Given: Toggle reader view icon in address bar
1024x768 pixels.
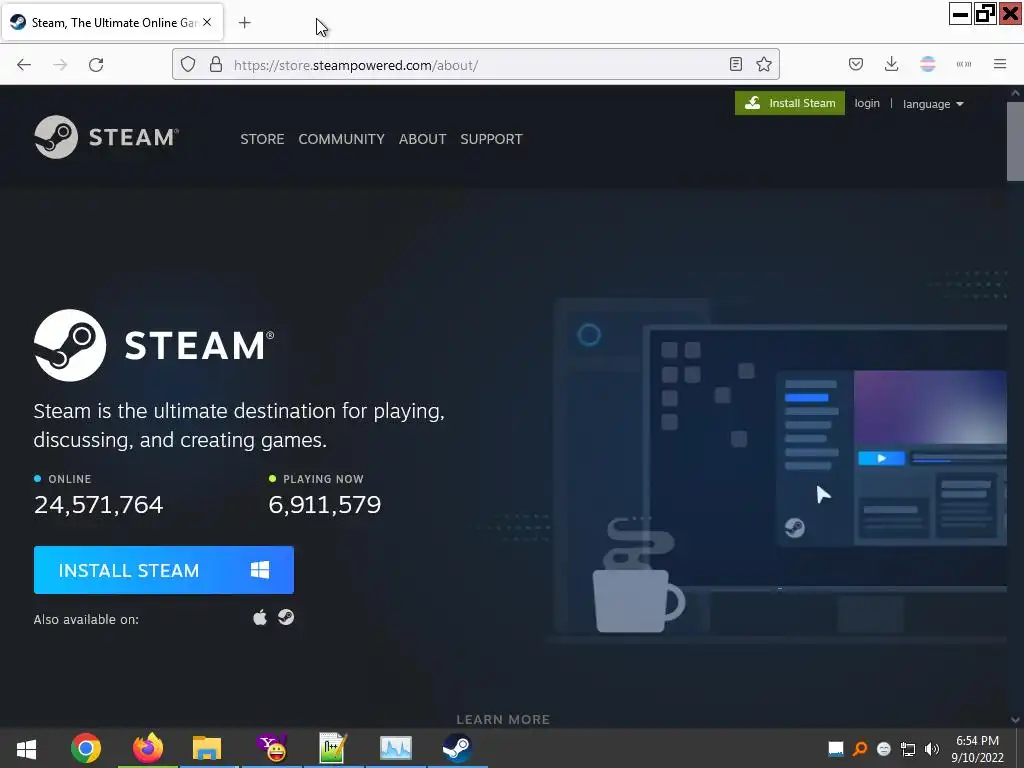Looking at the screenshot, I should [736, 64].
